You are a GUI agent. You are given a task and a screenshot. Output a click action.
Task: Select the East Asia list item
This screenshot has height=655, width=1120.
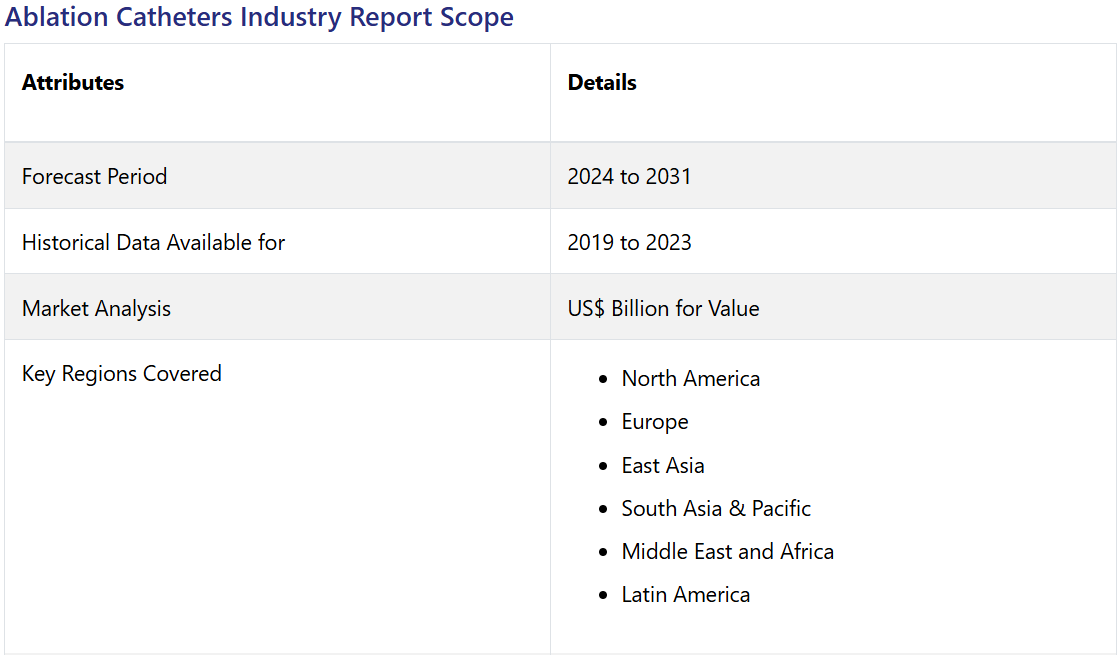pyautogui.click(x=662, y=466)
